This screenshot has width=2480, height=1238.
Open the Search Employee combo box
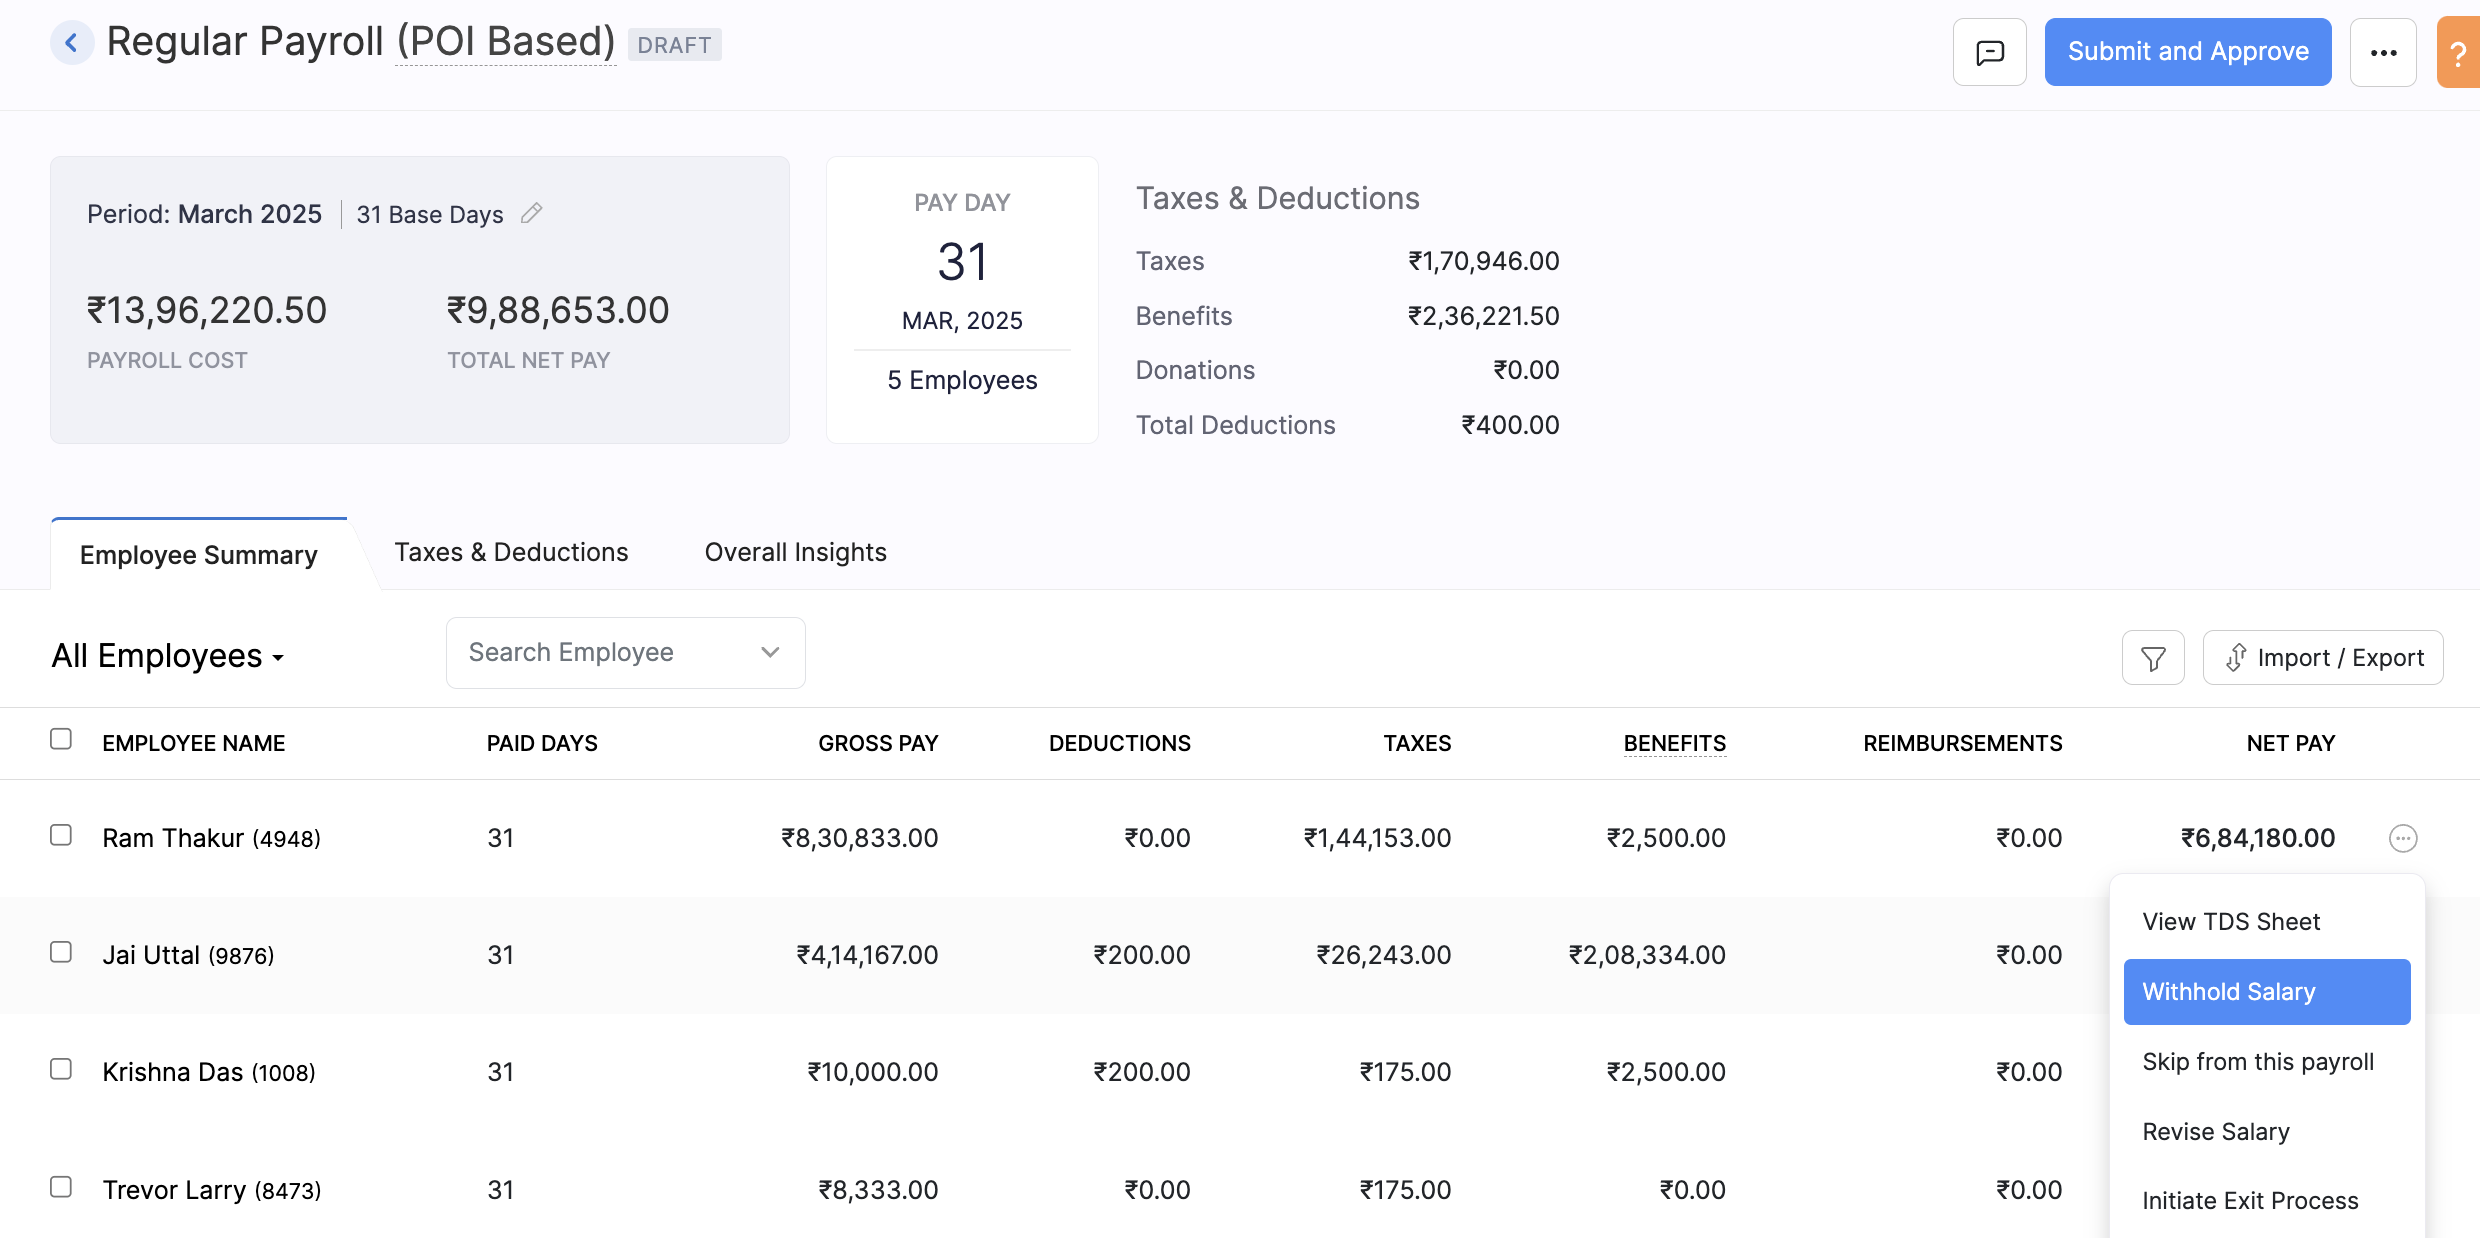(x=625, y=653)
